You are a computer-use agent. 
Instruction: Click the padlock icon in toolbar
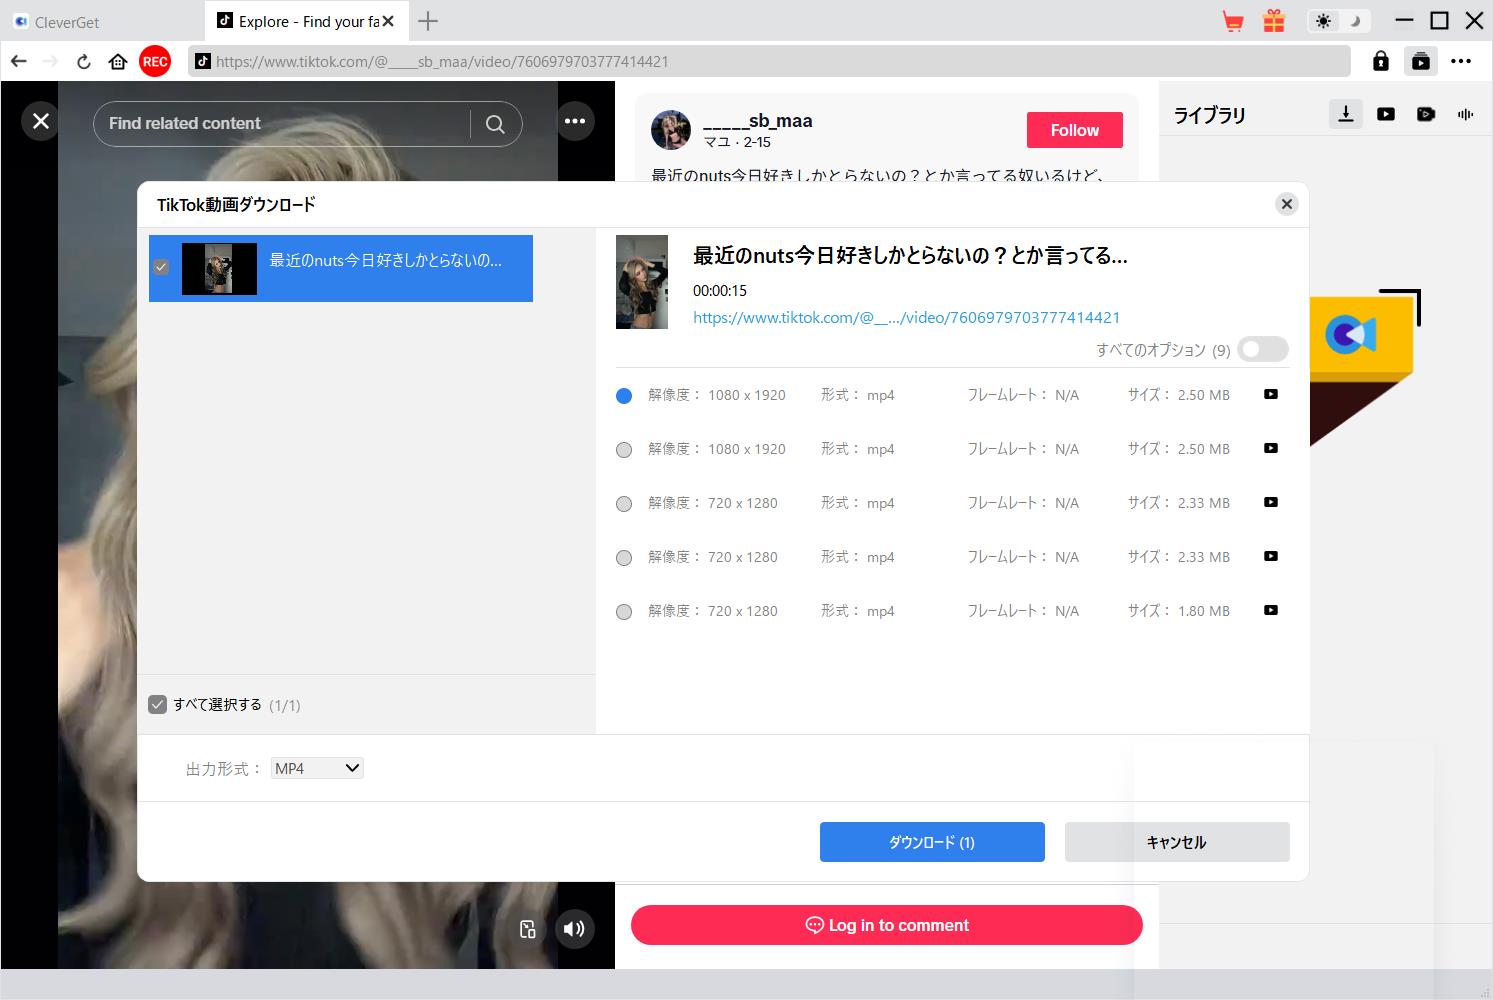(x=1380, y=61)
